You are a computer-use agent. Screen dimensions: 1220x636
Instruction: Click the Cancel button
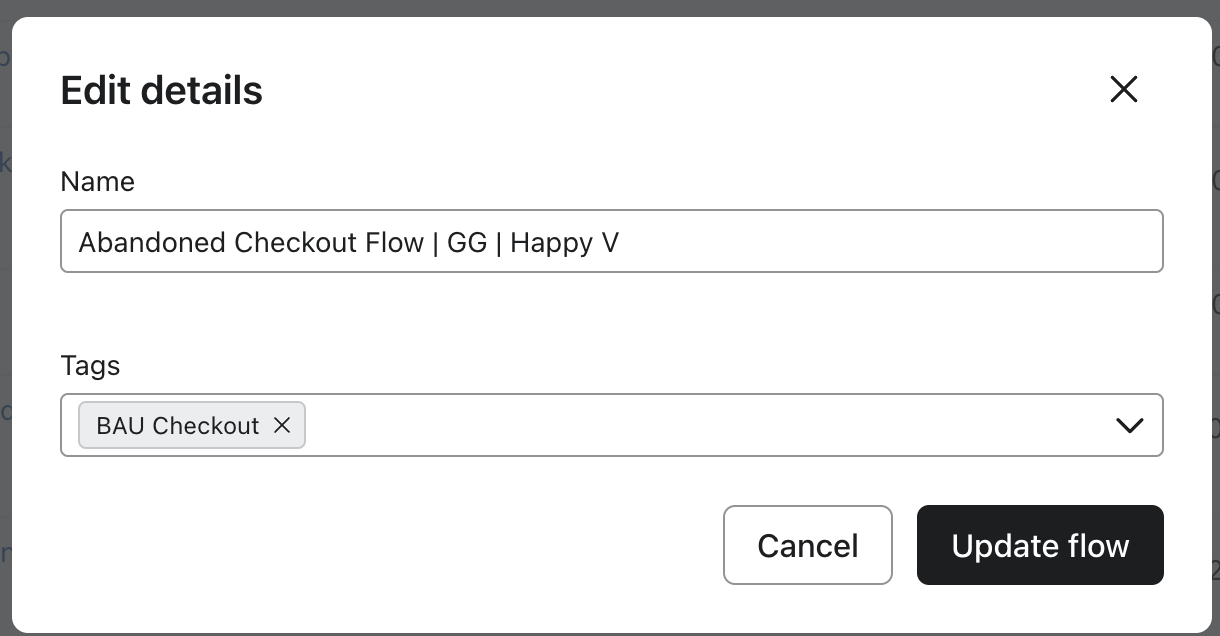[x=807, y=545]
